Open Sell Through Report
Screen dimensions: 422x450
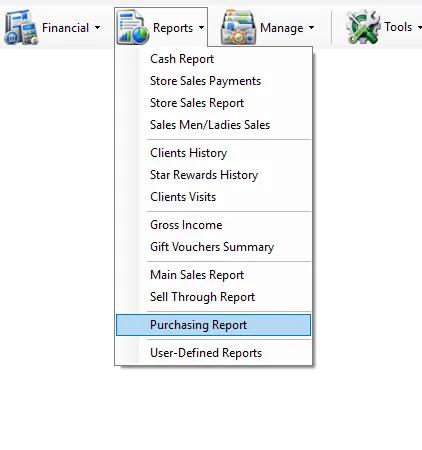click(x=213, y=297)
